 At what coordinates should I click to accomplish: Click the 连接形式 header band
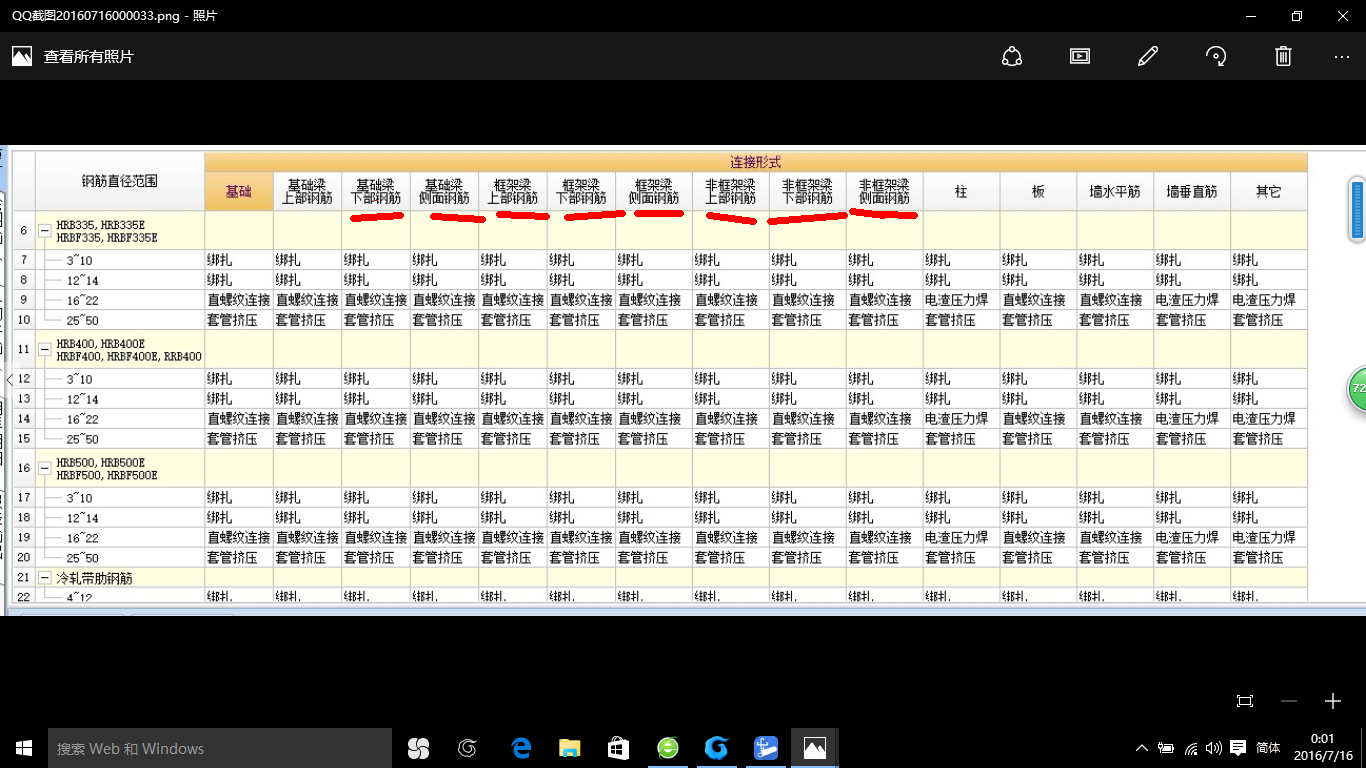(x=756, y=162)
